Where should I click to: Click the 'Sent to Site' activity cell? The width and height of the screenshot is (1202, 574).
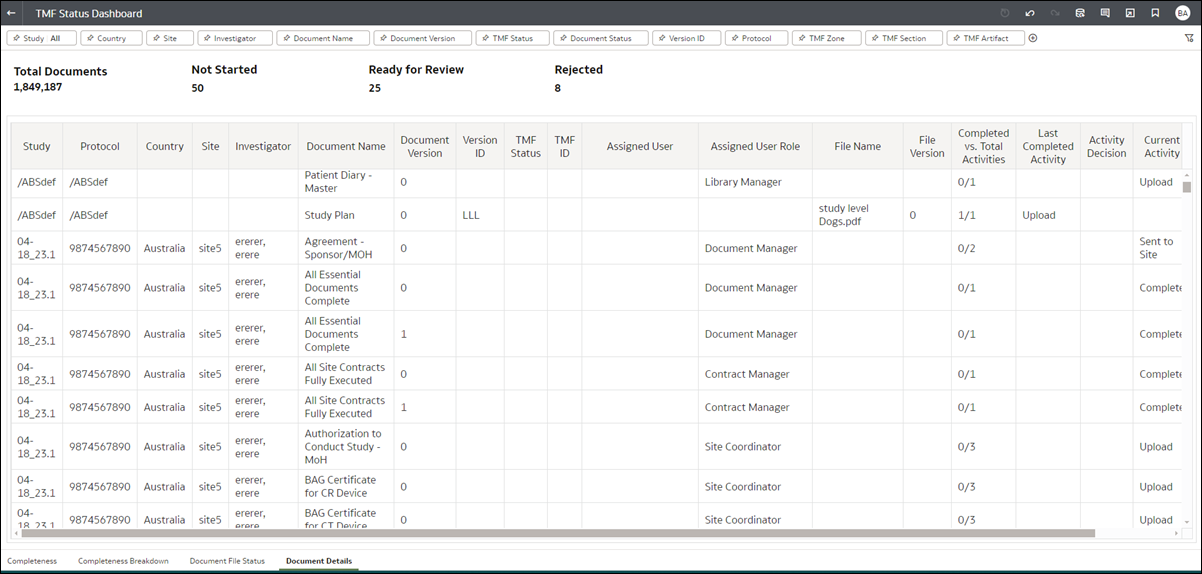1157,248
